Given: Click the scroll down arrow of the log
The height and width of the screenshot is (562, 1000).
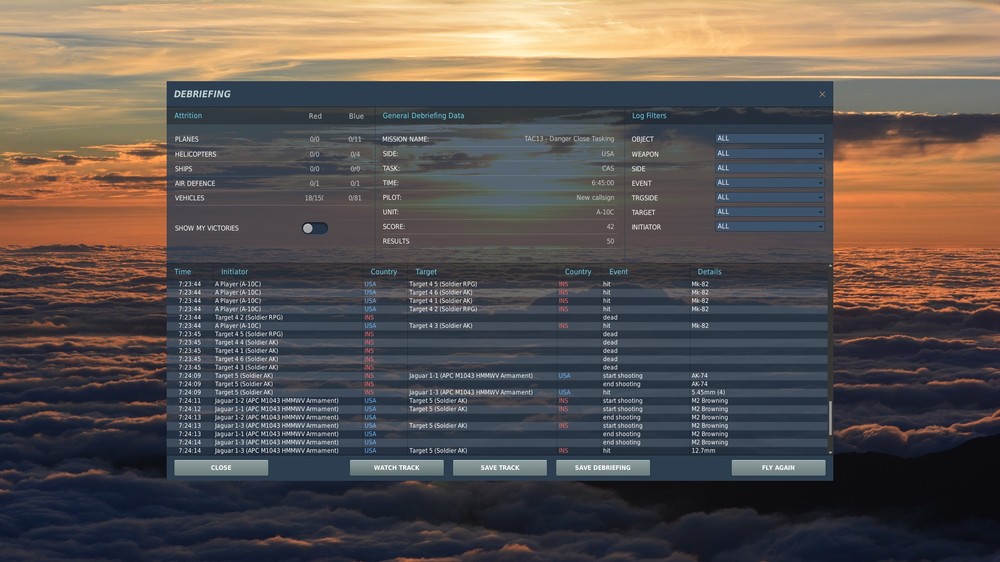Looking at the screenshot, I should tap(830, 452).
